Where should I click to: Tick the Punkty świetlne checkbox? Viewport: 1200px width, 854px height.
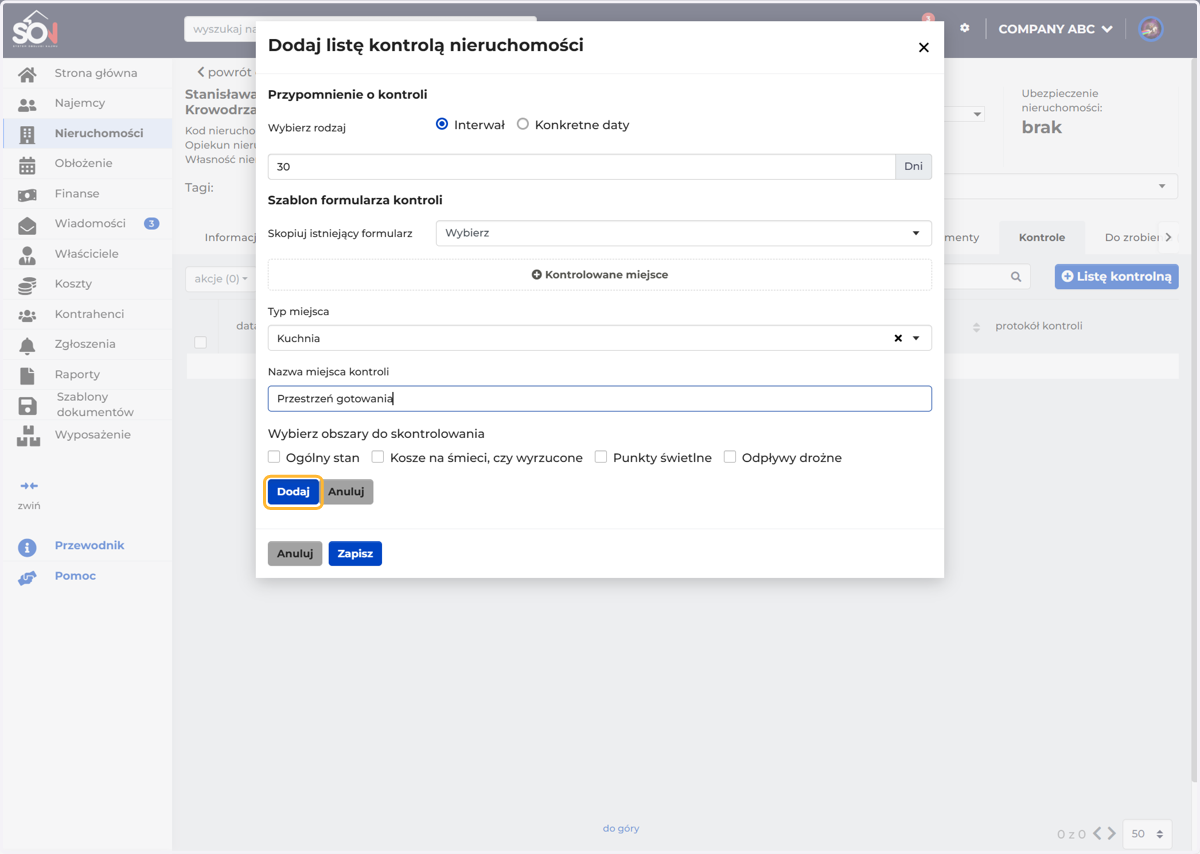pos(601,457)
